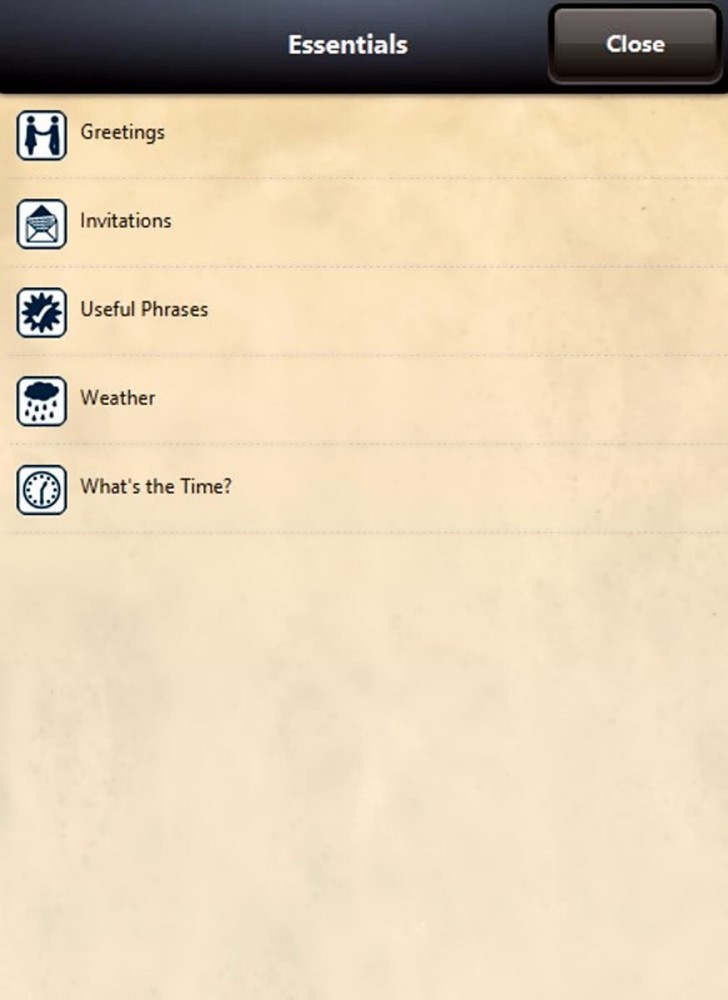Image resolution: width=728 pixels, height=1000 pixels.
Task: Open the Useful Phrases label
Action: (144, 310)
